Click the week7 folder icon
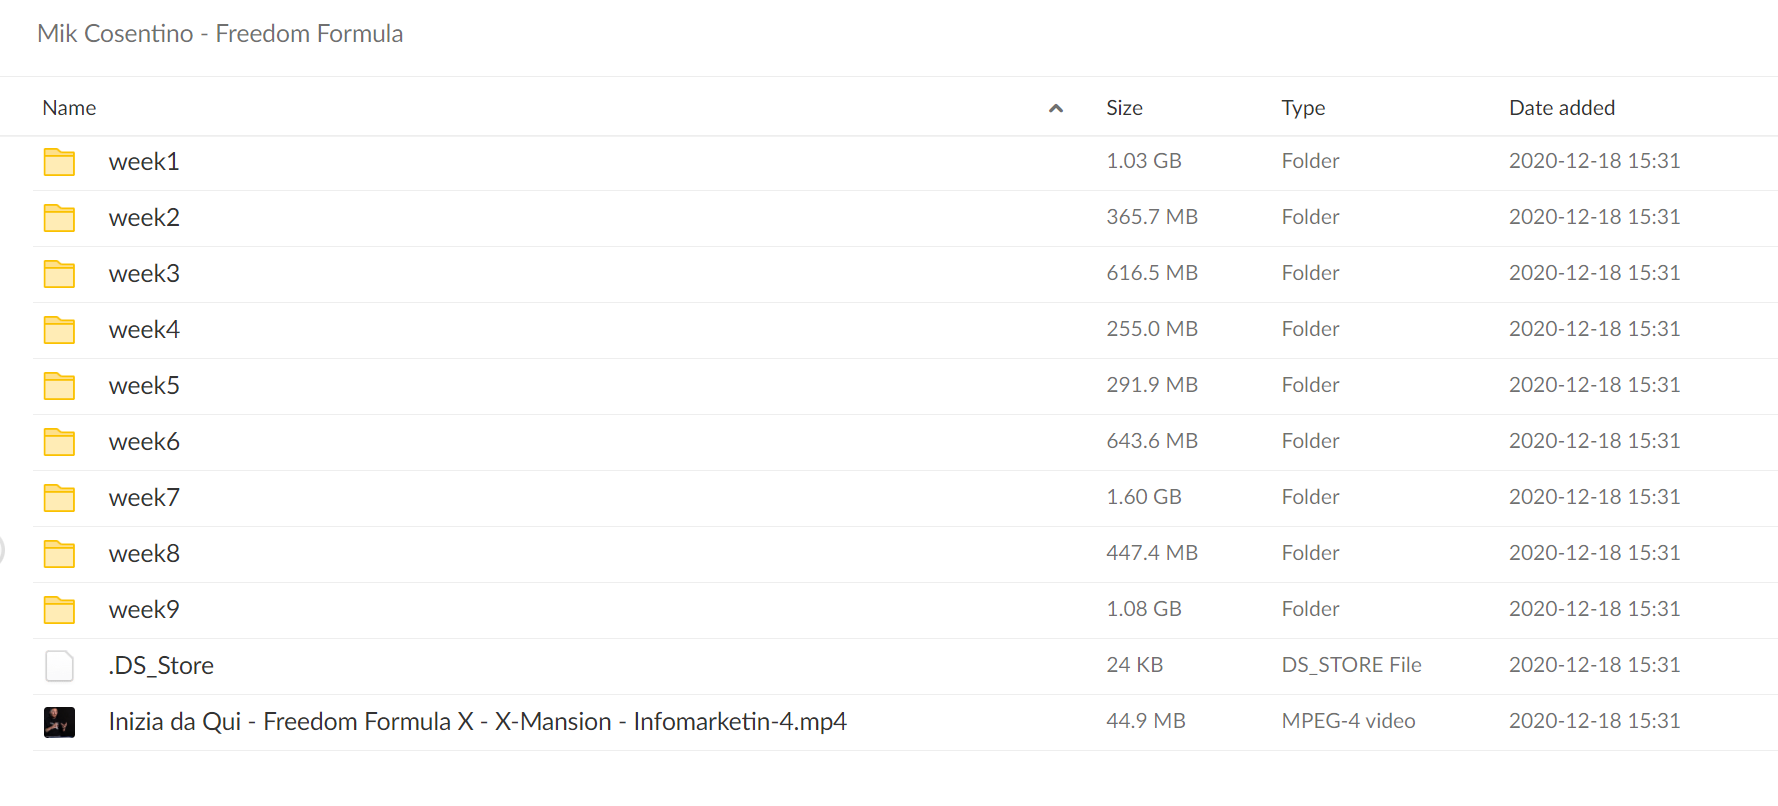The image size is (1778, 806). tap(59, 498)
